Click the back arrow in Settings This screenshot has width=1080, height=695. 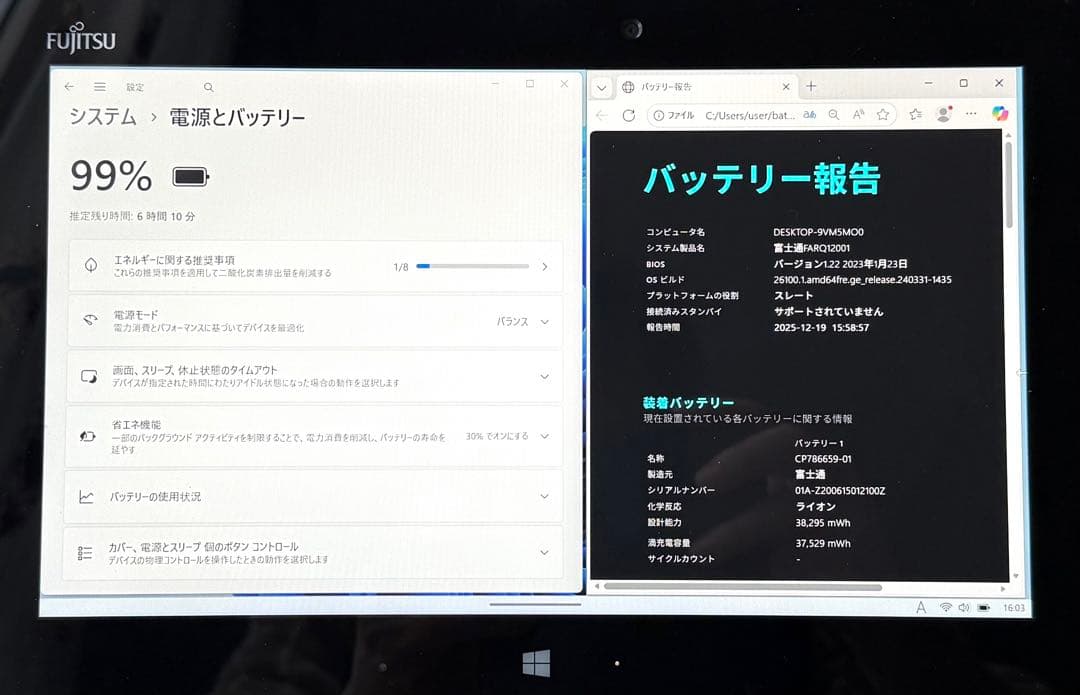tap(69, 86)
